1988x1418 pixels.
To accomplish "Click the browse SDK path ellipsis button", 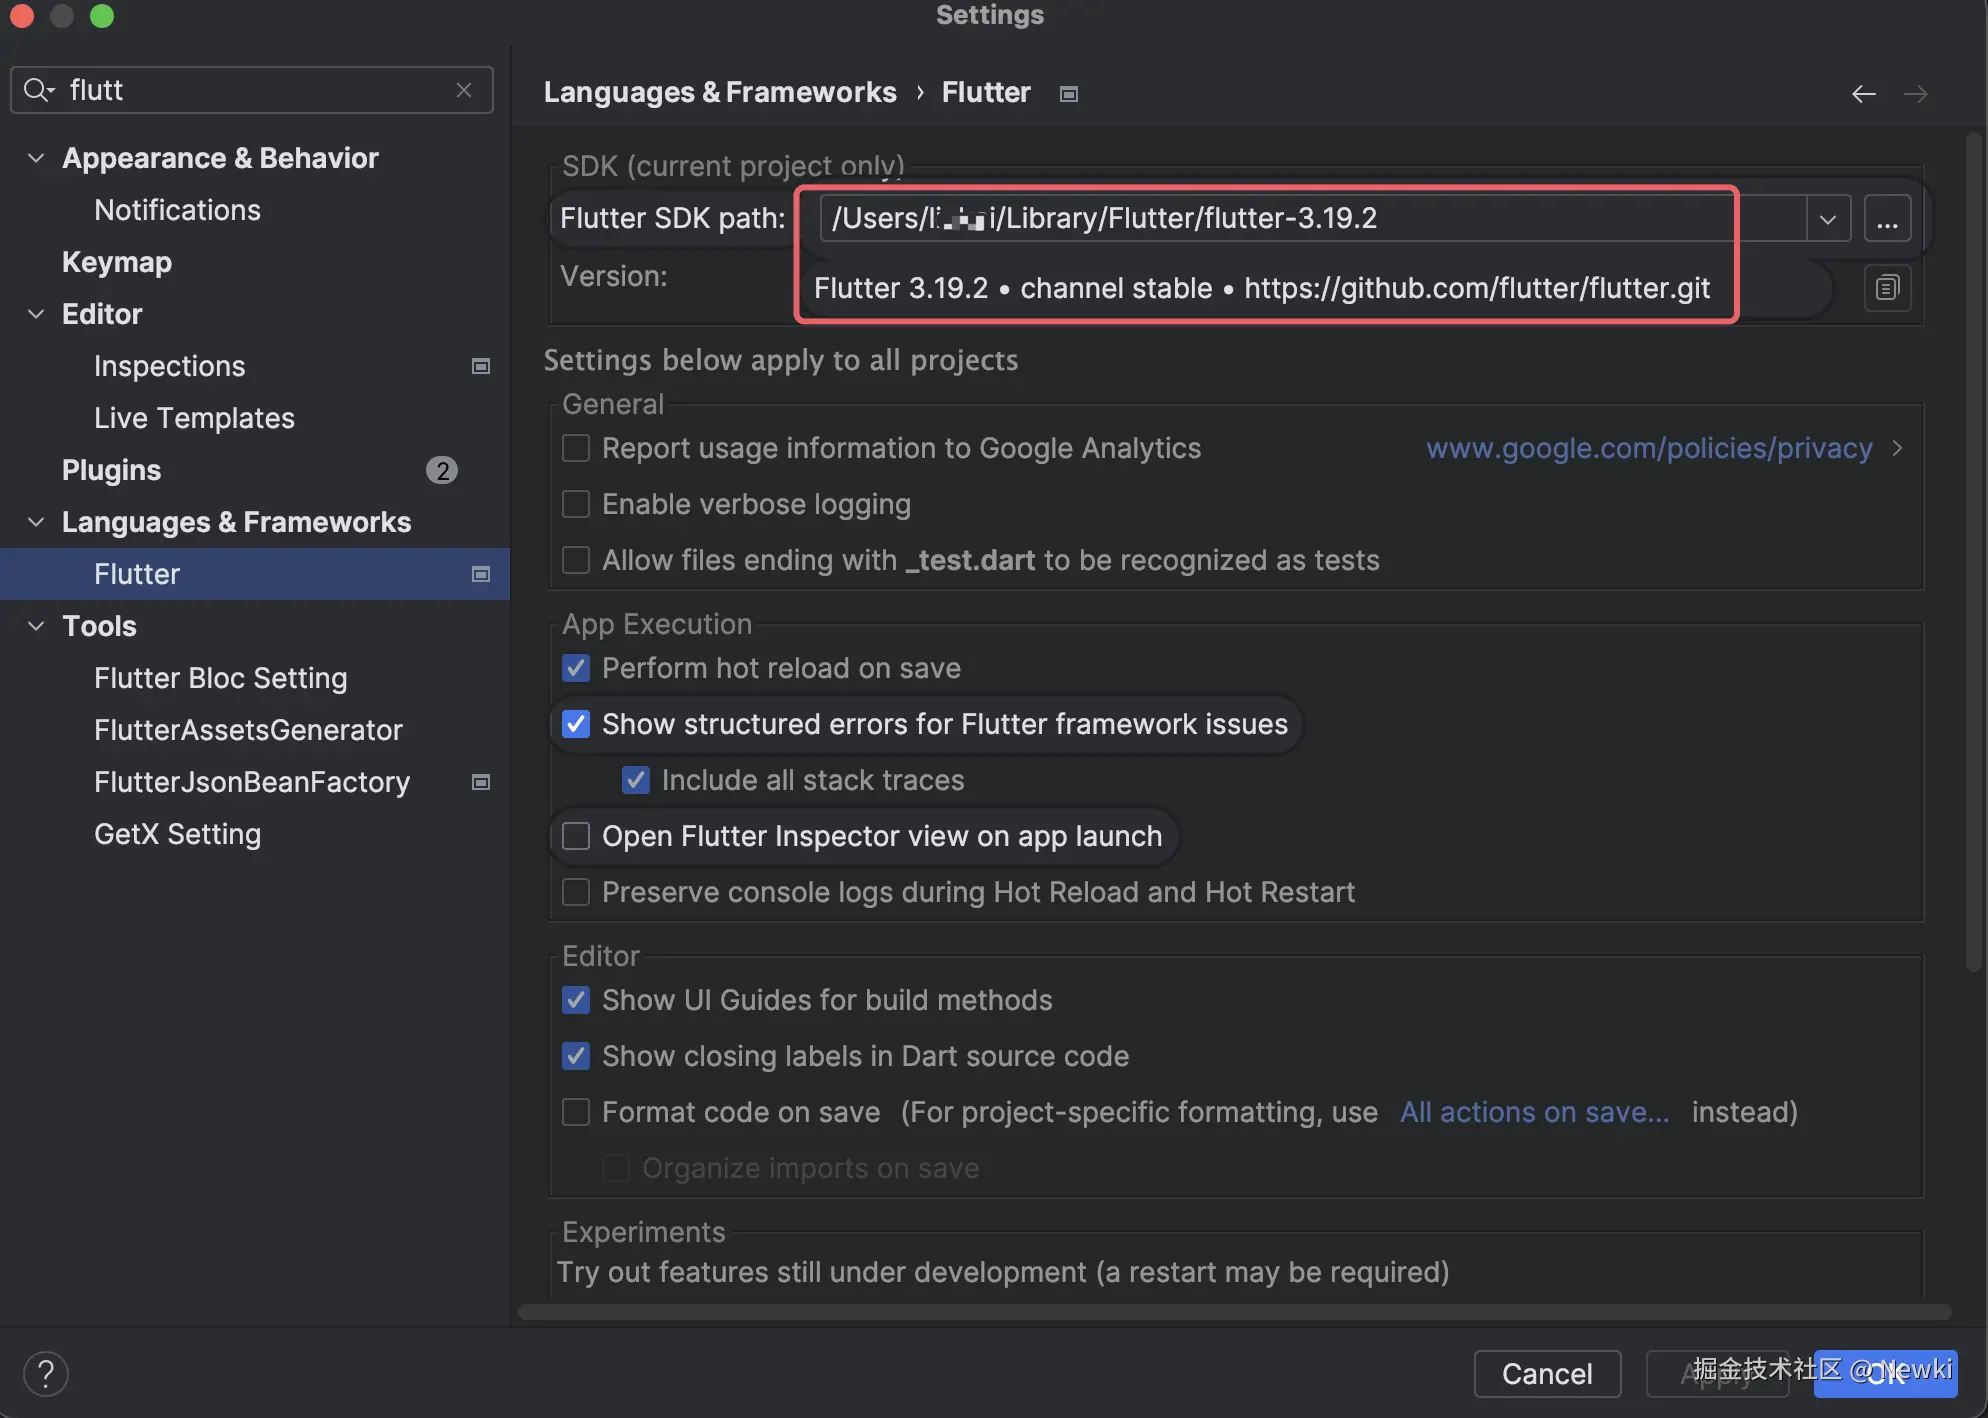I will pos(1886,219).
